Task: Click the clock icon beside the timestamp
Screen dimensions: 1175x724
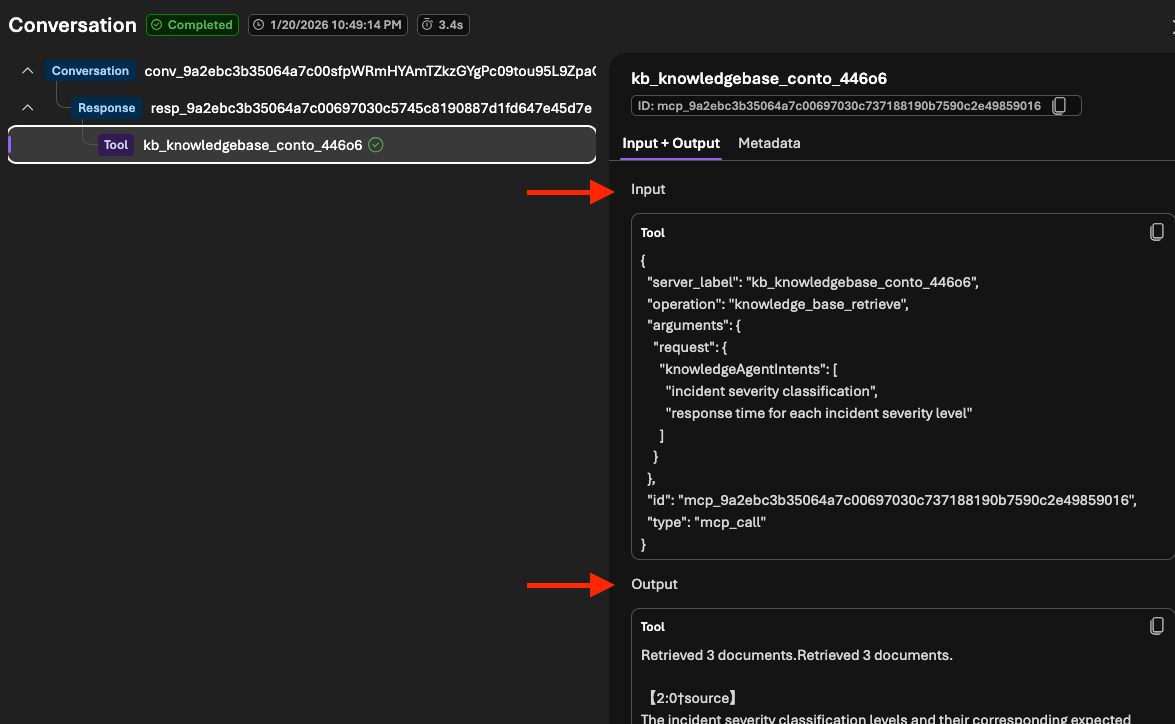Action: [x=258, y=25]
